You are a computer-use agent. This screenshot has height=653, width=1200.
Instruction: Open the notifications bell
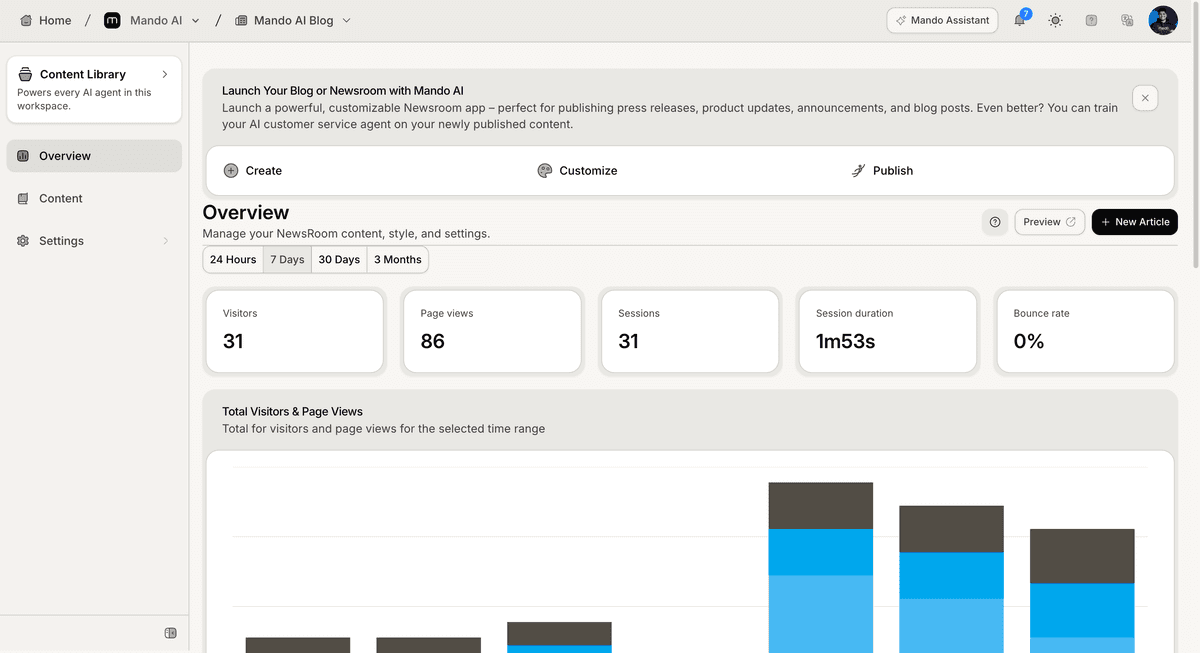click(1020, 20)
